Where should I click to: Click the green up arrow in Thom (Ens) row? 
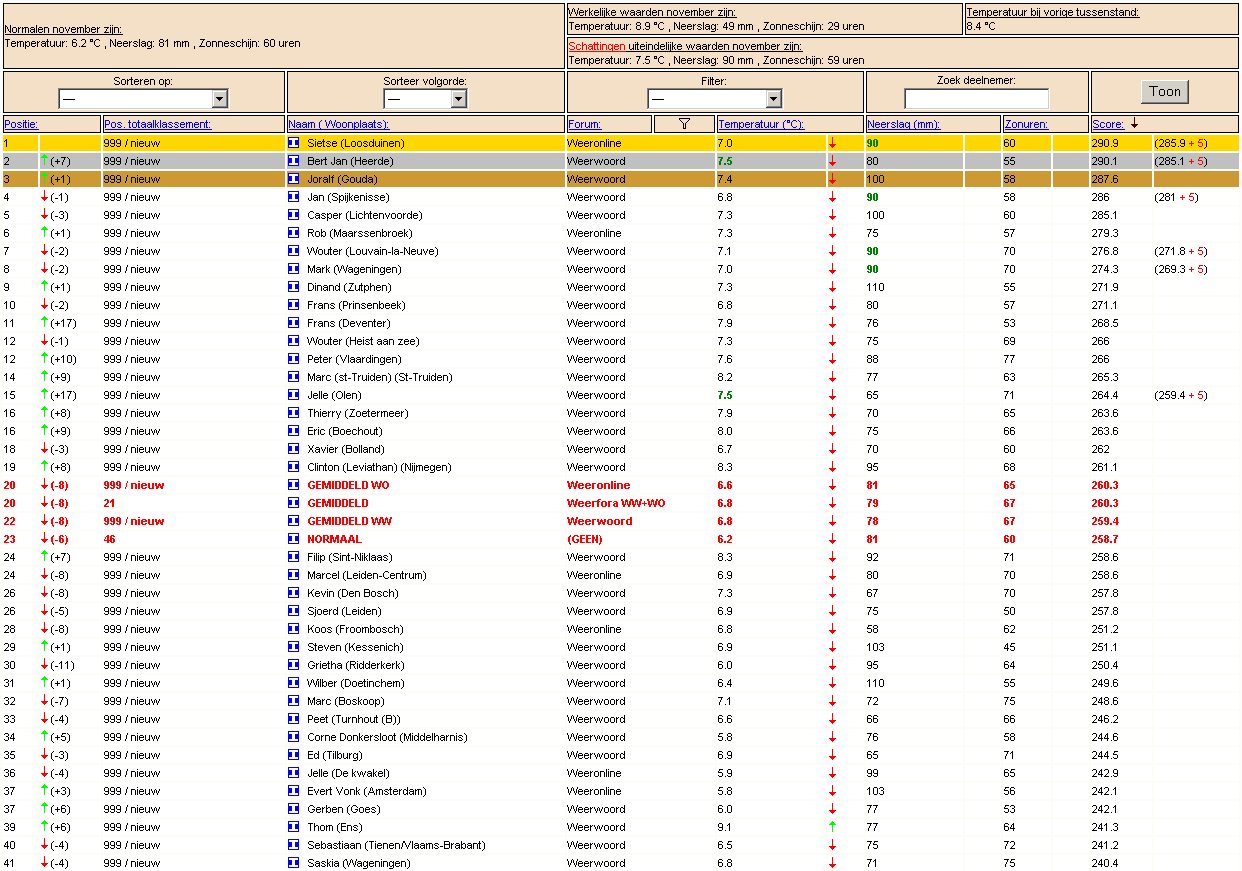(x=832, y=827)
